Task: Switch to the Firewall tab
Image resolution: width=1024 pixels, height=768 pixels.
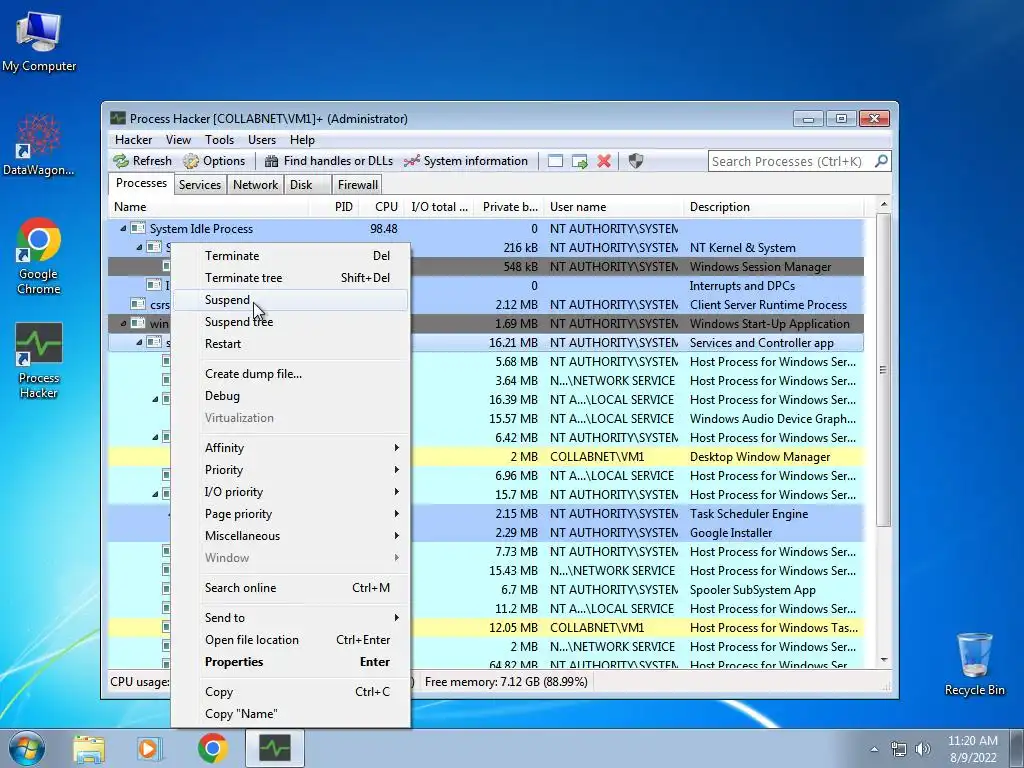Action: pyautogui.click(x=357, y=185)
